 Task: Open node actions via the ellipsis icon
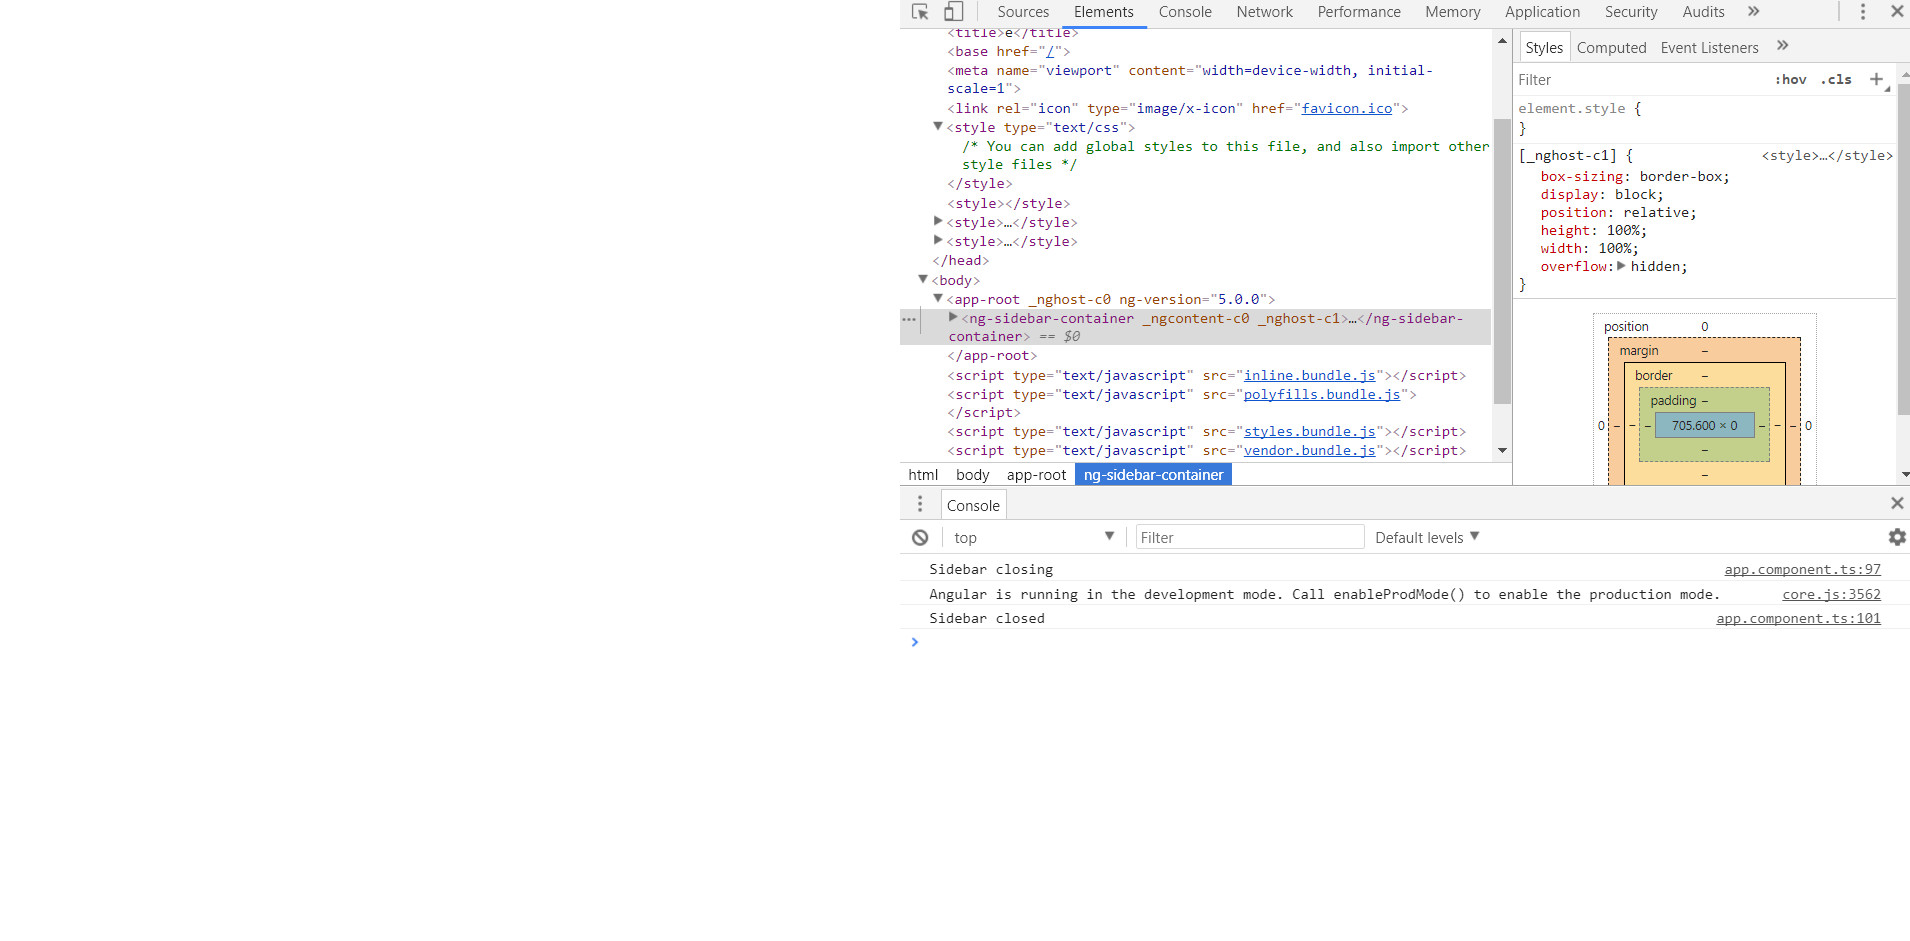pyautogui.click(x=908, y=320)
